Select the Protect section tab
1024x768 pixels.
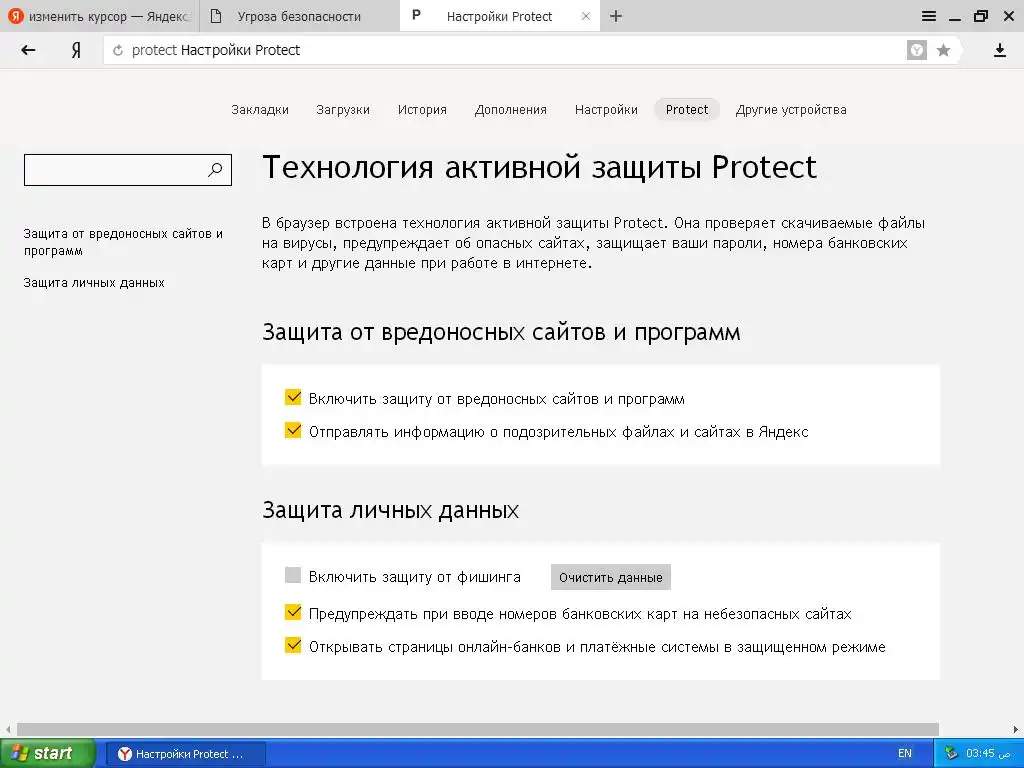[x=686, y=110]
